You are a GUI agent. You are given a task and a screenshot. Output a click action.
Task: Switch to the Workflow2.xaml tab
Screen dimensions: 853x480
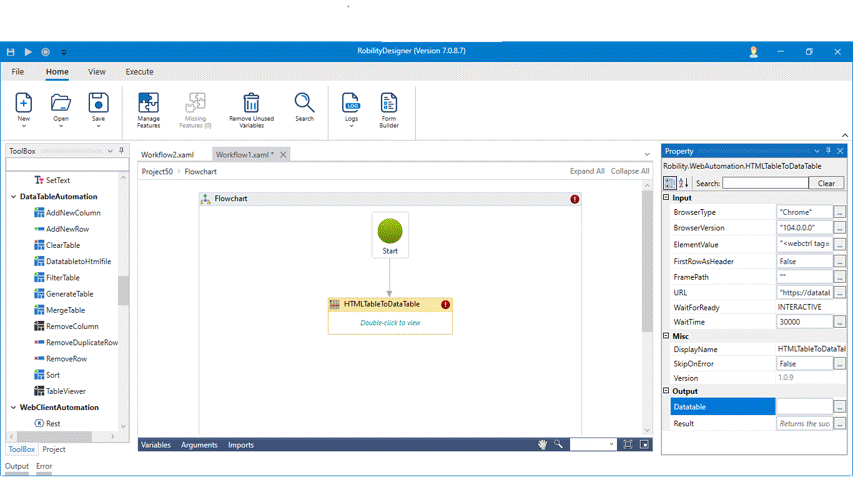[167, 155]
